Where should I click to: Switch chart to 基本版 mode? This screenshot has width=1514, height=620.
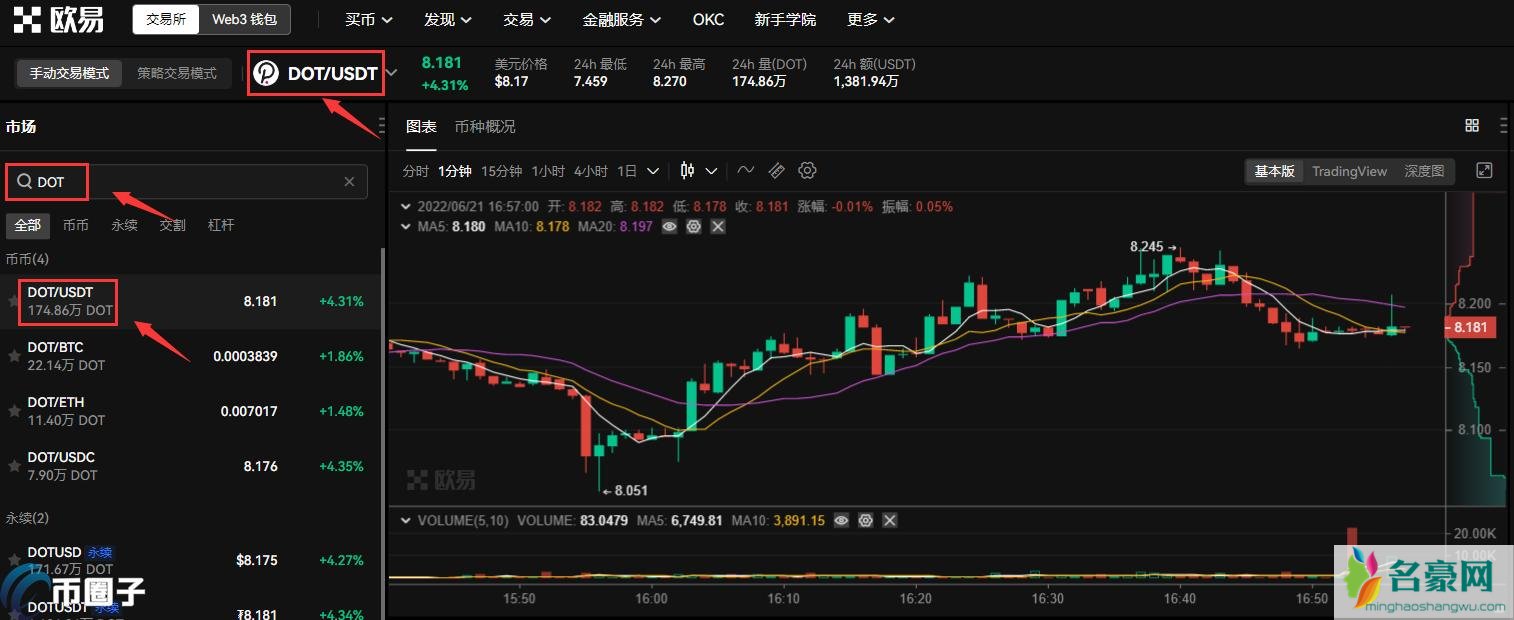pos(1274,171)
